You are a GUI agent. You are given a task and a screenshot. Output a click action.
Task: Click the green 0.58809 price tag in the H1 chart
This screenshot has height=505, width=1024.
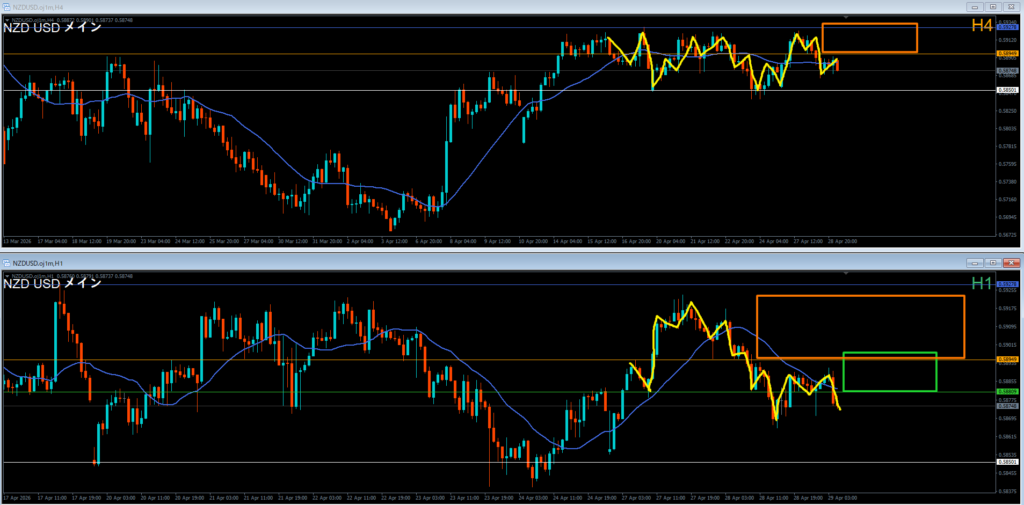1006,391
